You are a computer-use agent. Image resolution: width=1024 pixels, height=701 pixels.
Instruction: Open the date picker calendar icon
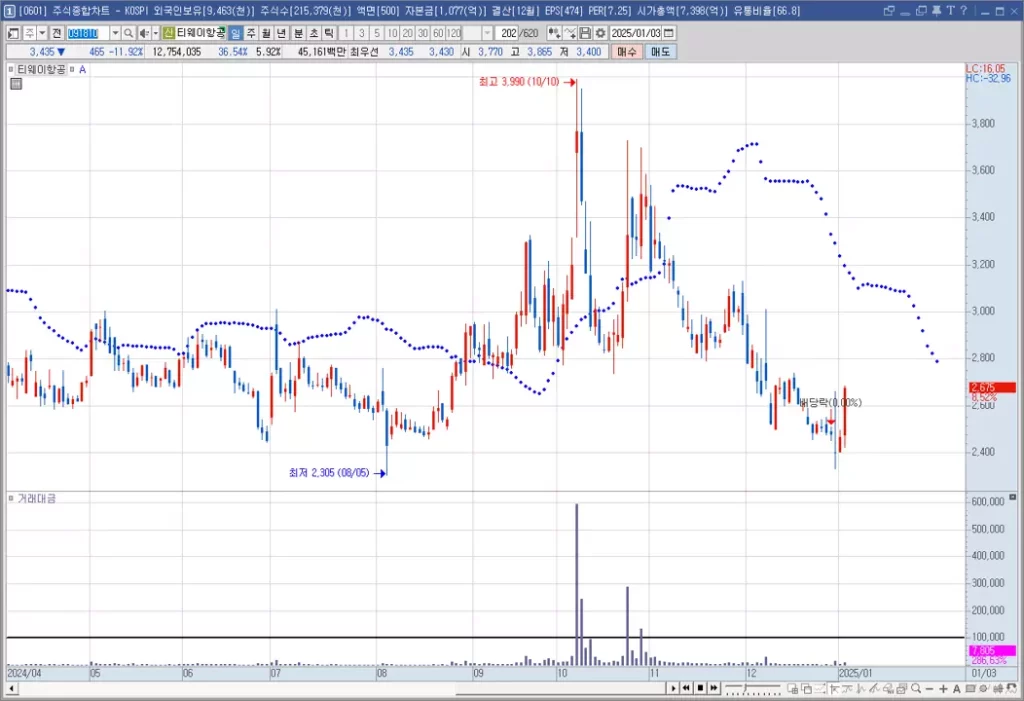[x=669, y=33]
